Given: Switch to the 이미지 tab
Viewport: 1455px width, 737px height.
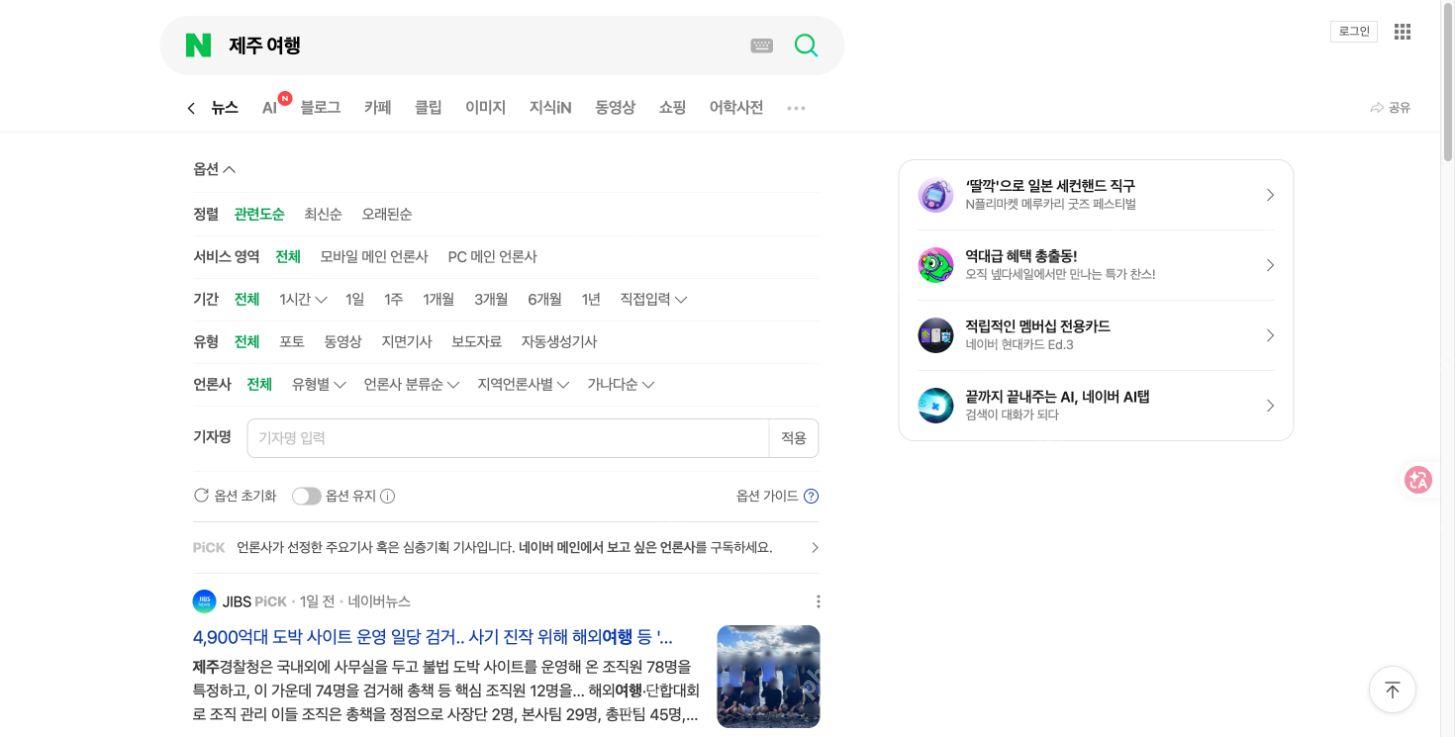Looking at the screenshot, I should 485,107.
